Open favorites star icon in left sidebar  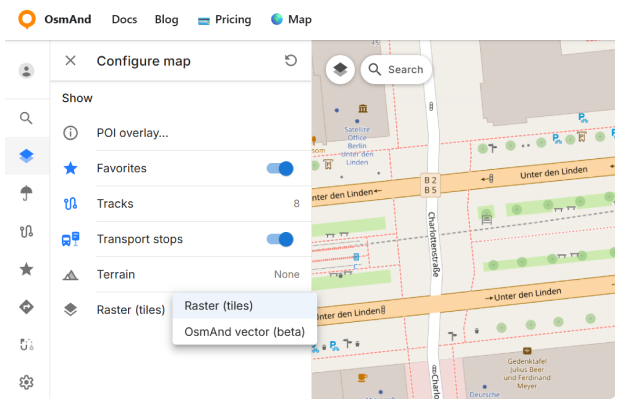tap(26, 269)
